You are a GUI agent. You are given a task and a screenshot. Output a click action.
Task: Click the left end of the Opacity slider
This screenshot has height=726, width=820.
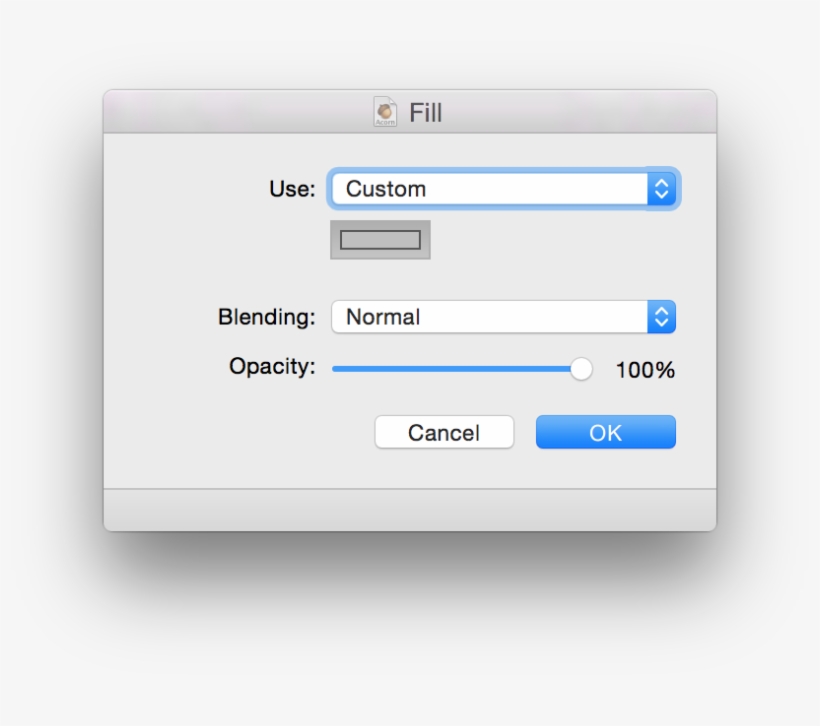point(336,369)
